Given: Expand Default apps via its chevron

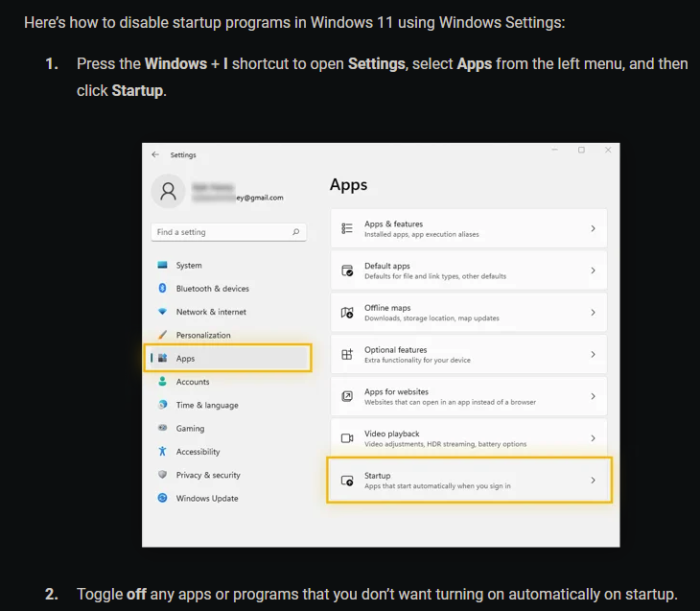Looking at the screenshot, I should tap(593, 270).
